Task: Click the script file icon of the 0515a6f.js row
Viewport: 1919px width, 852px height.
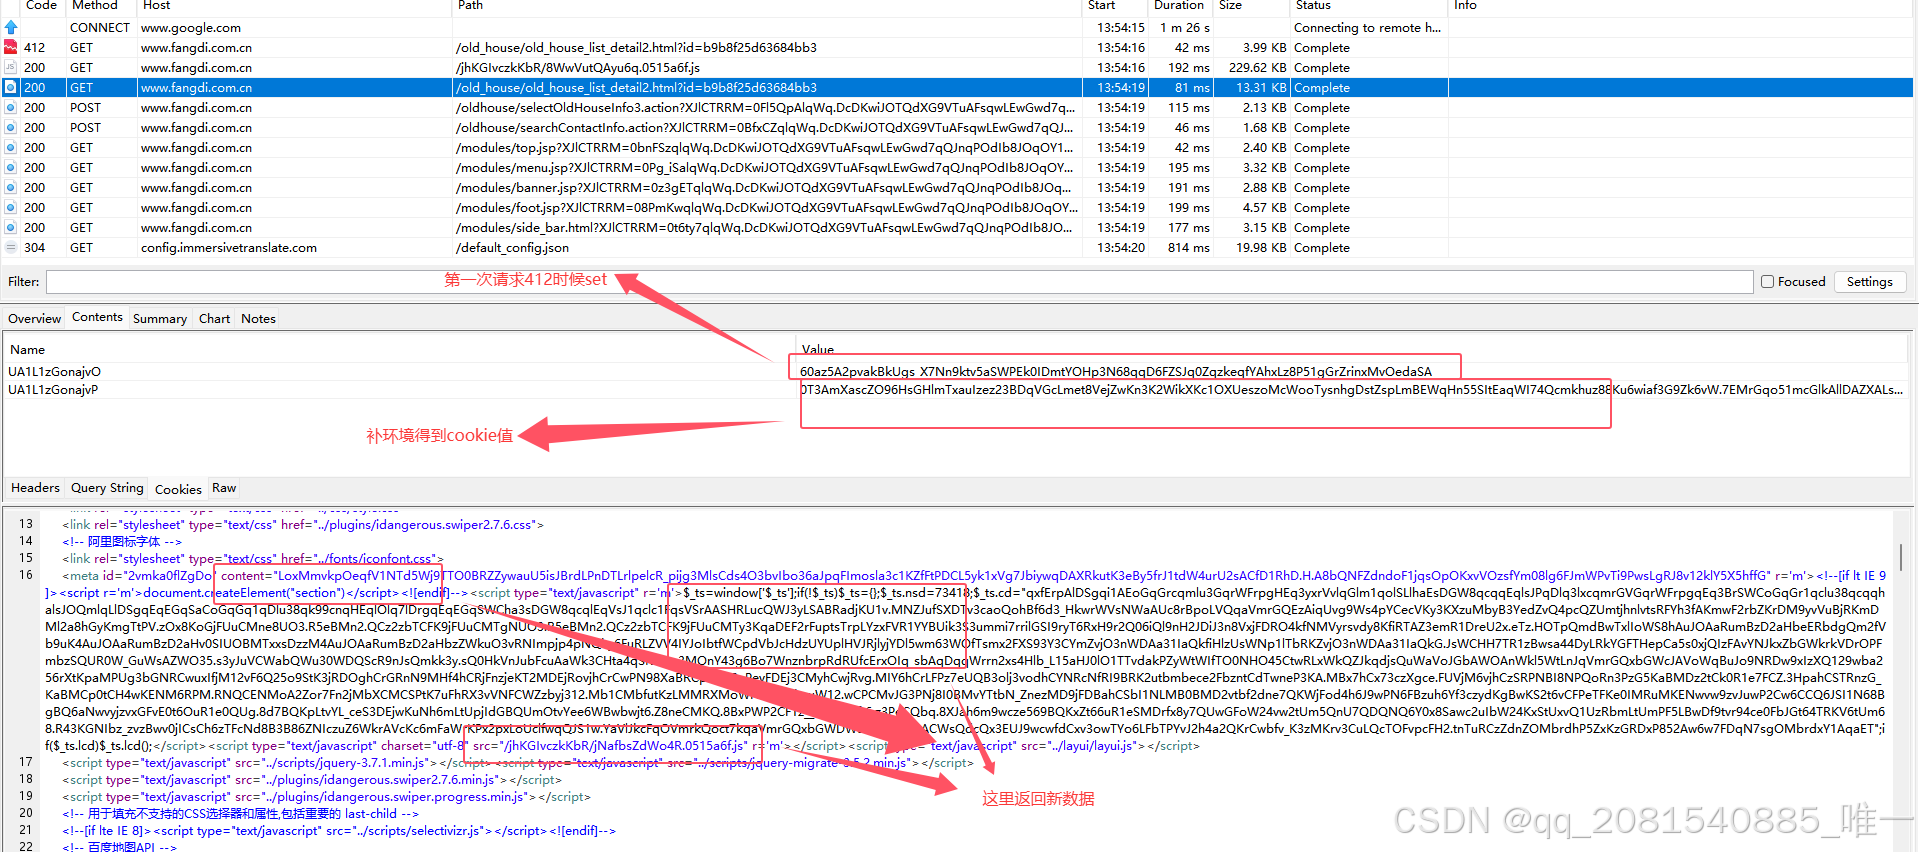Action: coord(10,67)
